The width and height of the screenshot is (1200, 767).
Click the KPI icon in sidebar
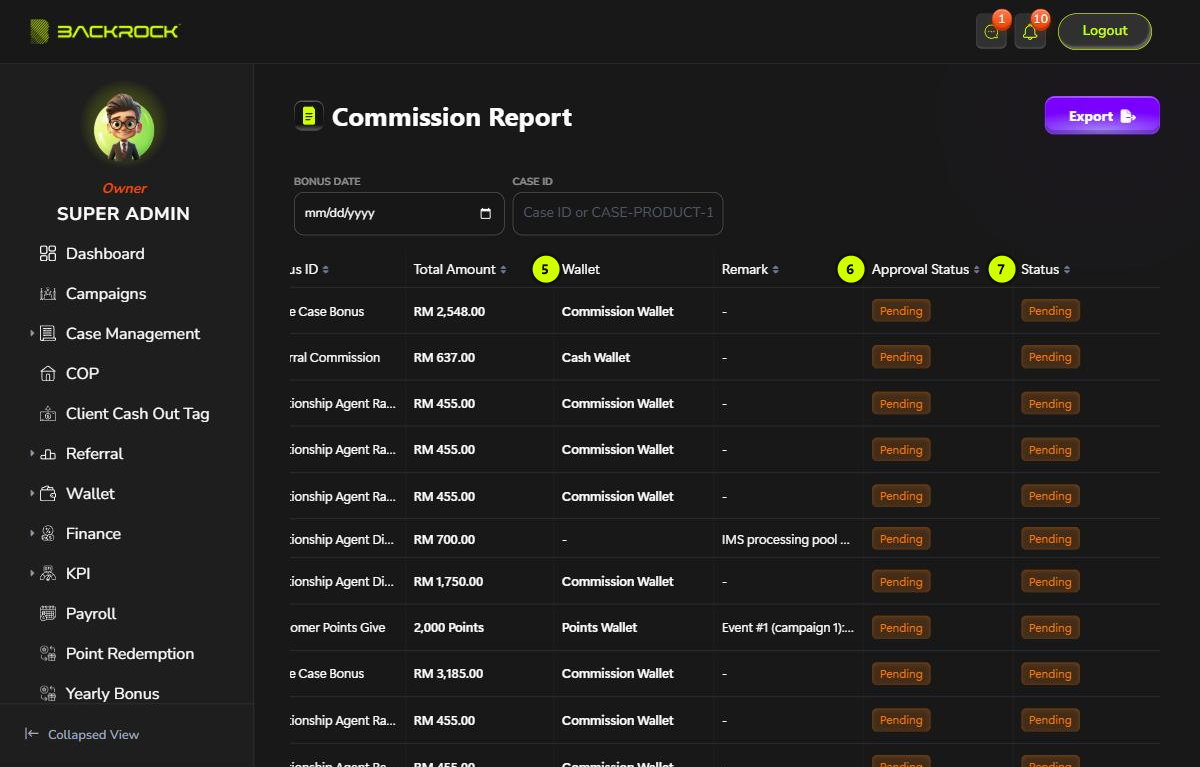pos(47,574)
